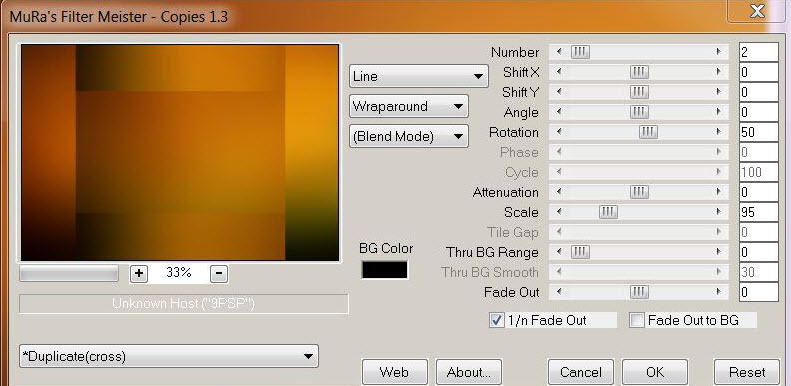Click the Scale value field showing 95

click(x=759, y=212)
